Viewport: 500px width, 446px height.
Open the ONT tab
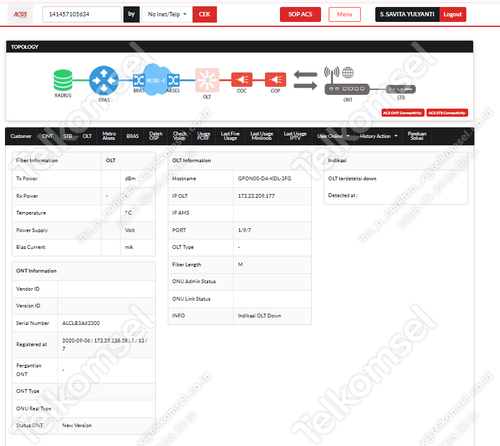pyautogui.click(x=47, y=136)
